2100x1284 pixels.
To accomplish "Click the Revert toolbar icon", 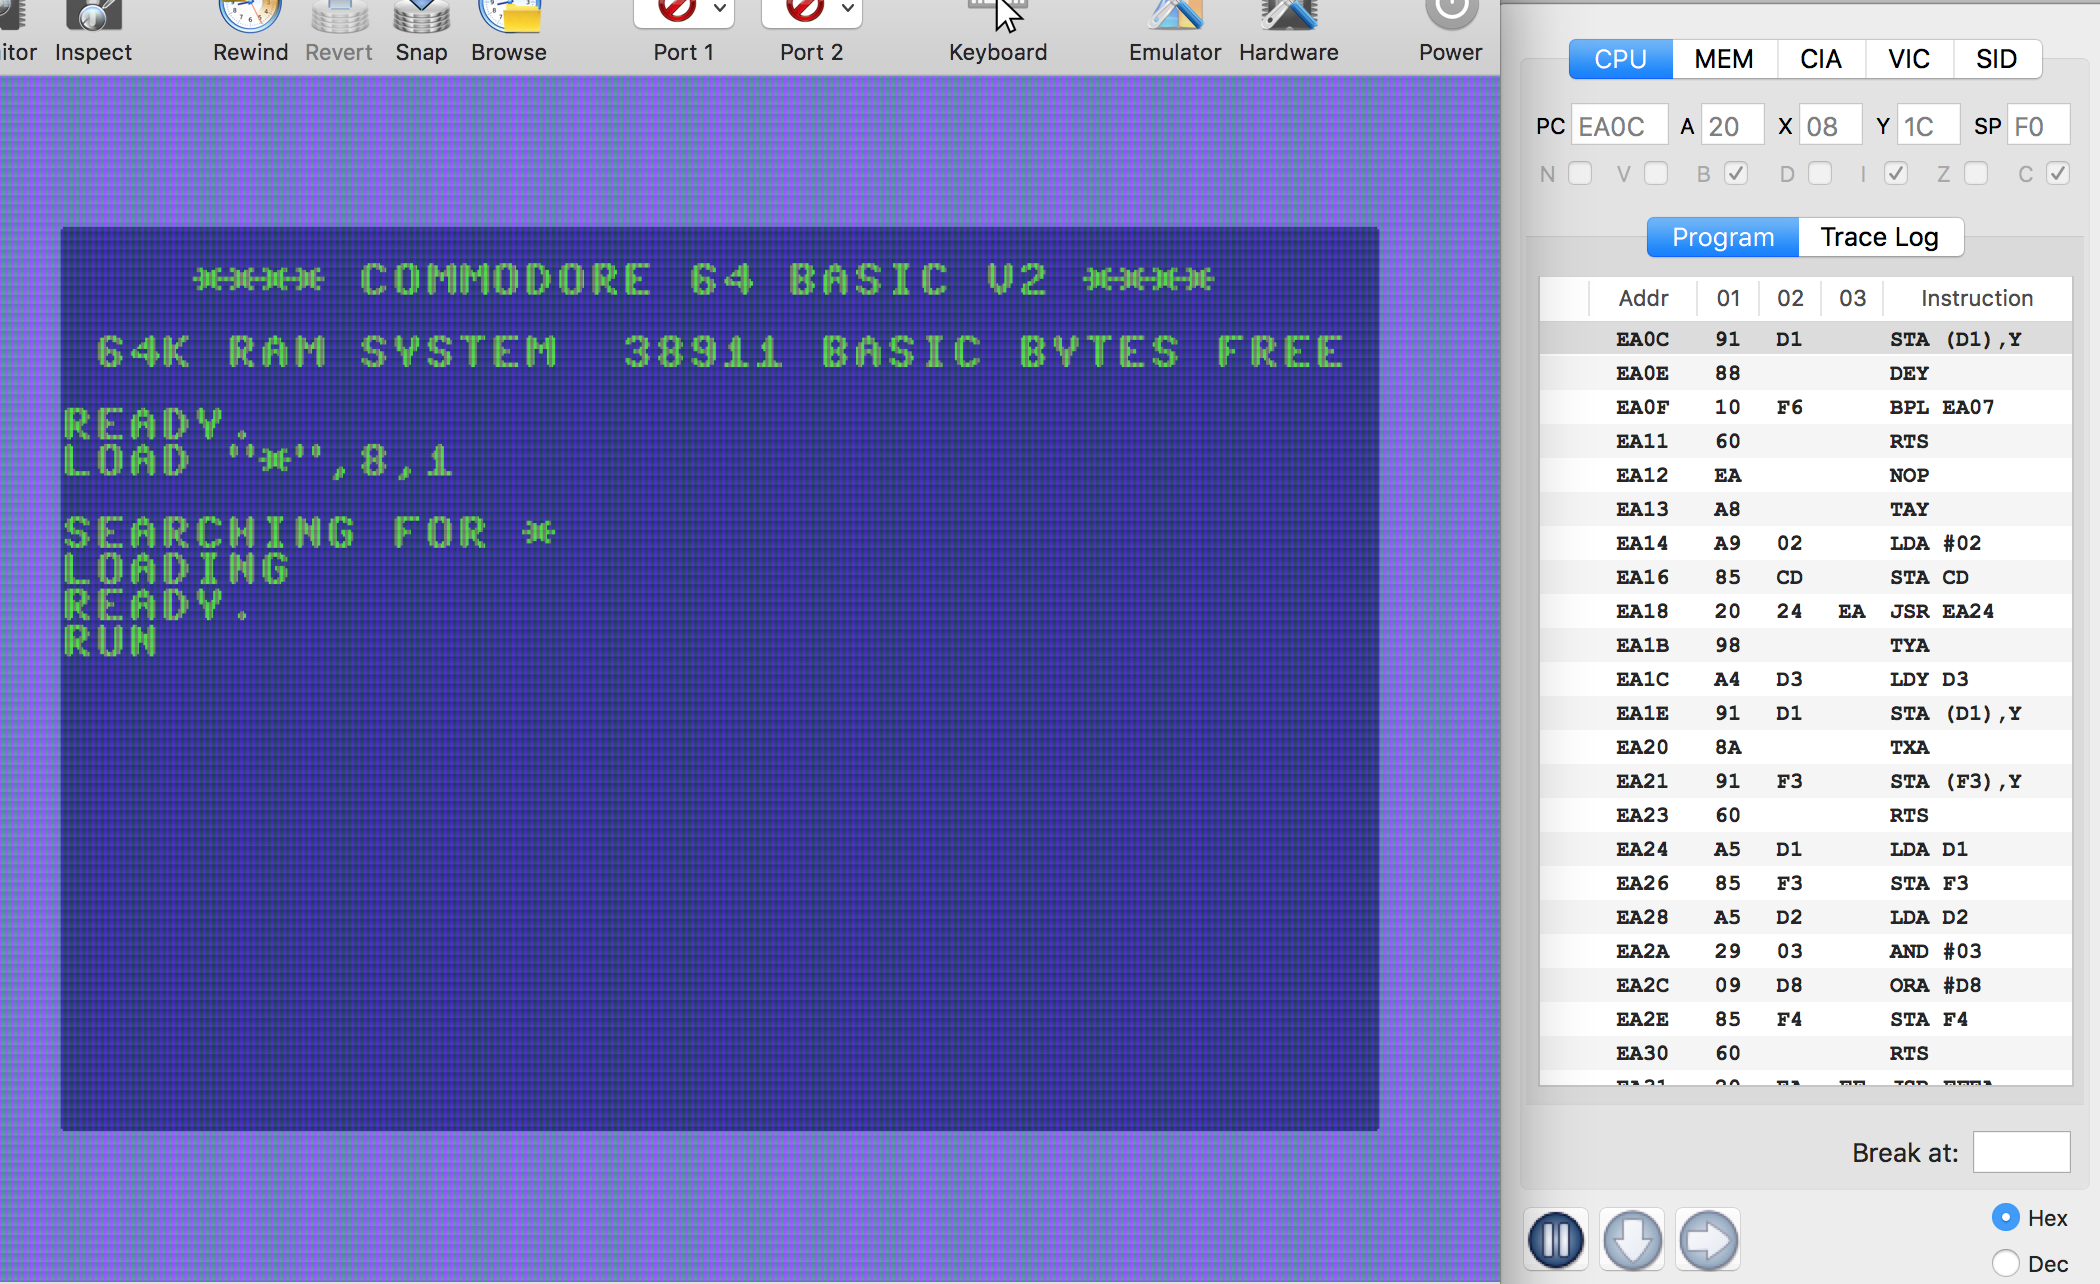I will click(339, 15).
